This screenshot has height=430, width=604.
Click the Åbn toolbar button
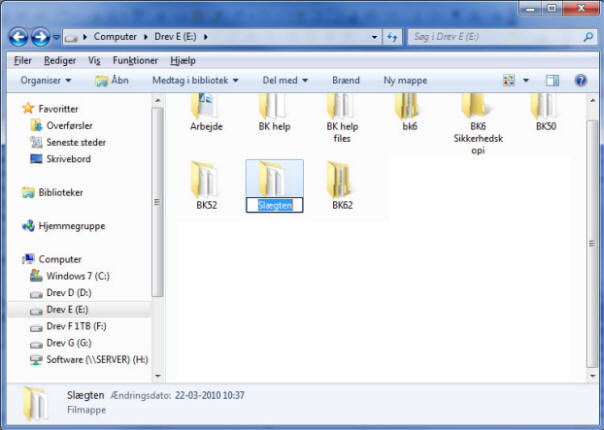pos(112,80)
